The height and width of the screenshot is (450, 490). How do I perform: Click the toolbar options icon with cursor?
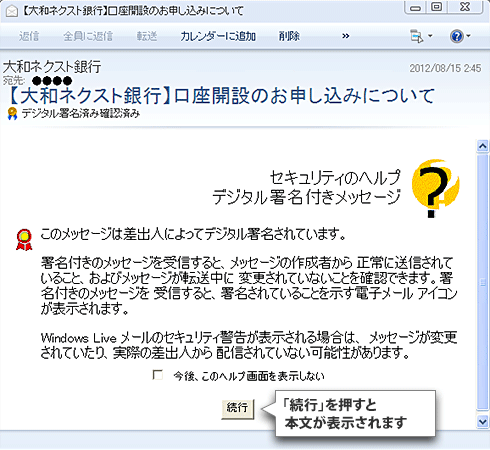tap(417, 36)
